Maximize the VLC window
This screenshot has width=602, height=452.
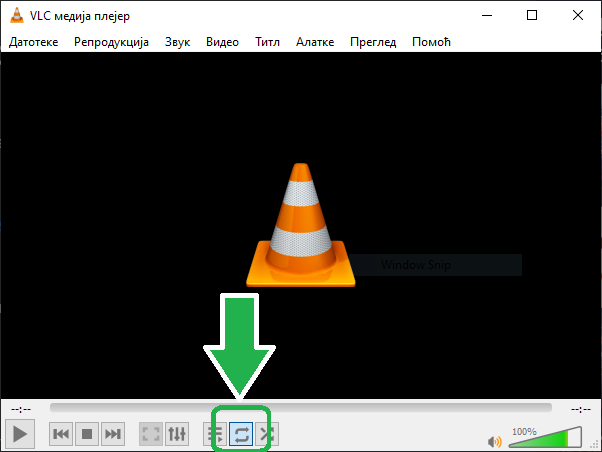click(532, 15)
